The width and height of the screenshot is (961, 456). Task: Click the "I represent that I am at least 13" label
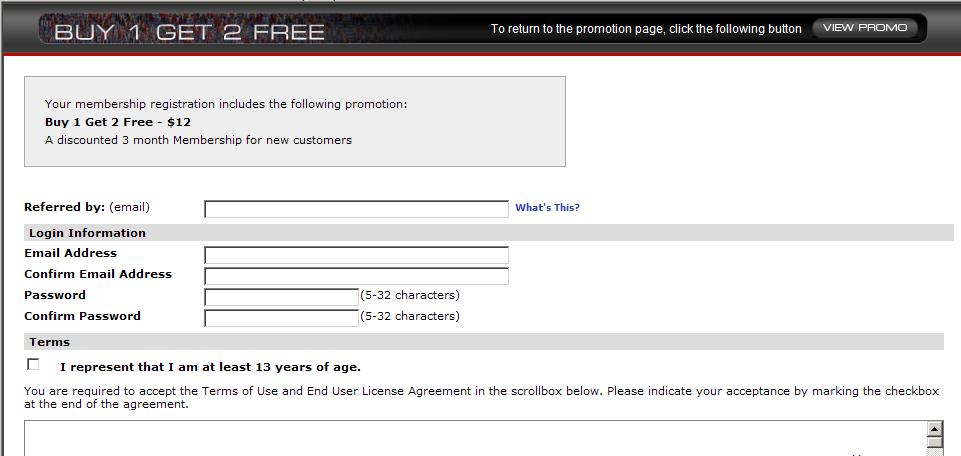pos(210,367)
